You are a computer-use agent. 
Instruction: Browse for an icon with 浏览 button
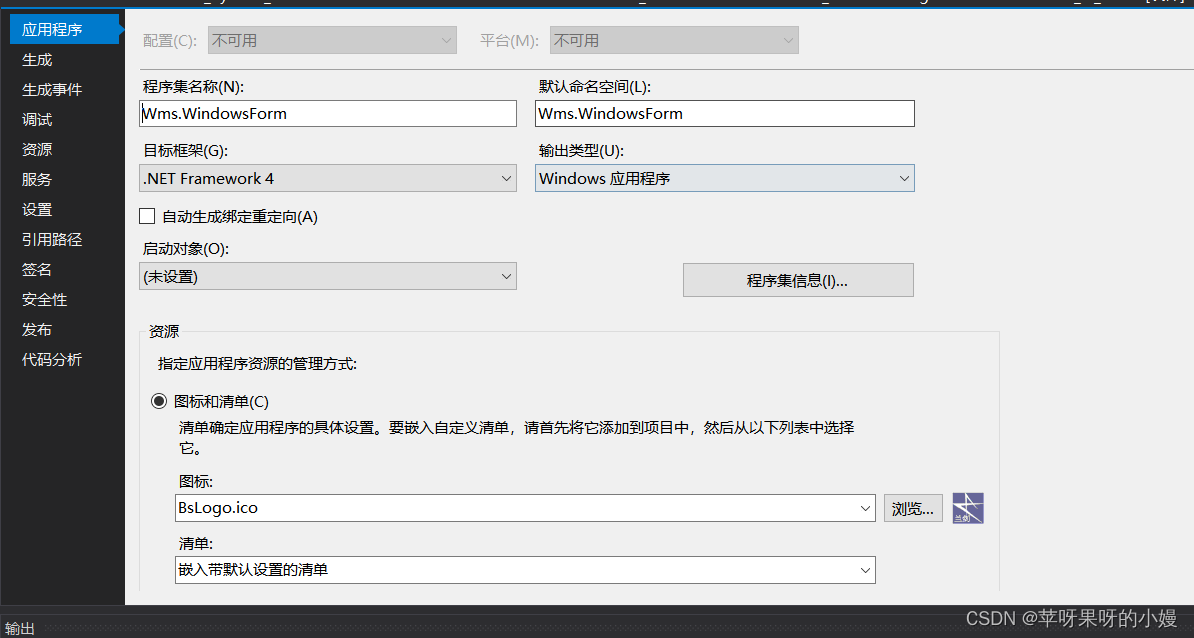click(x=913, y=508)
